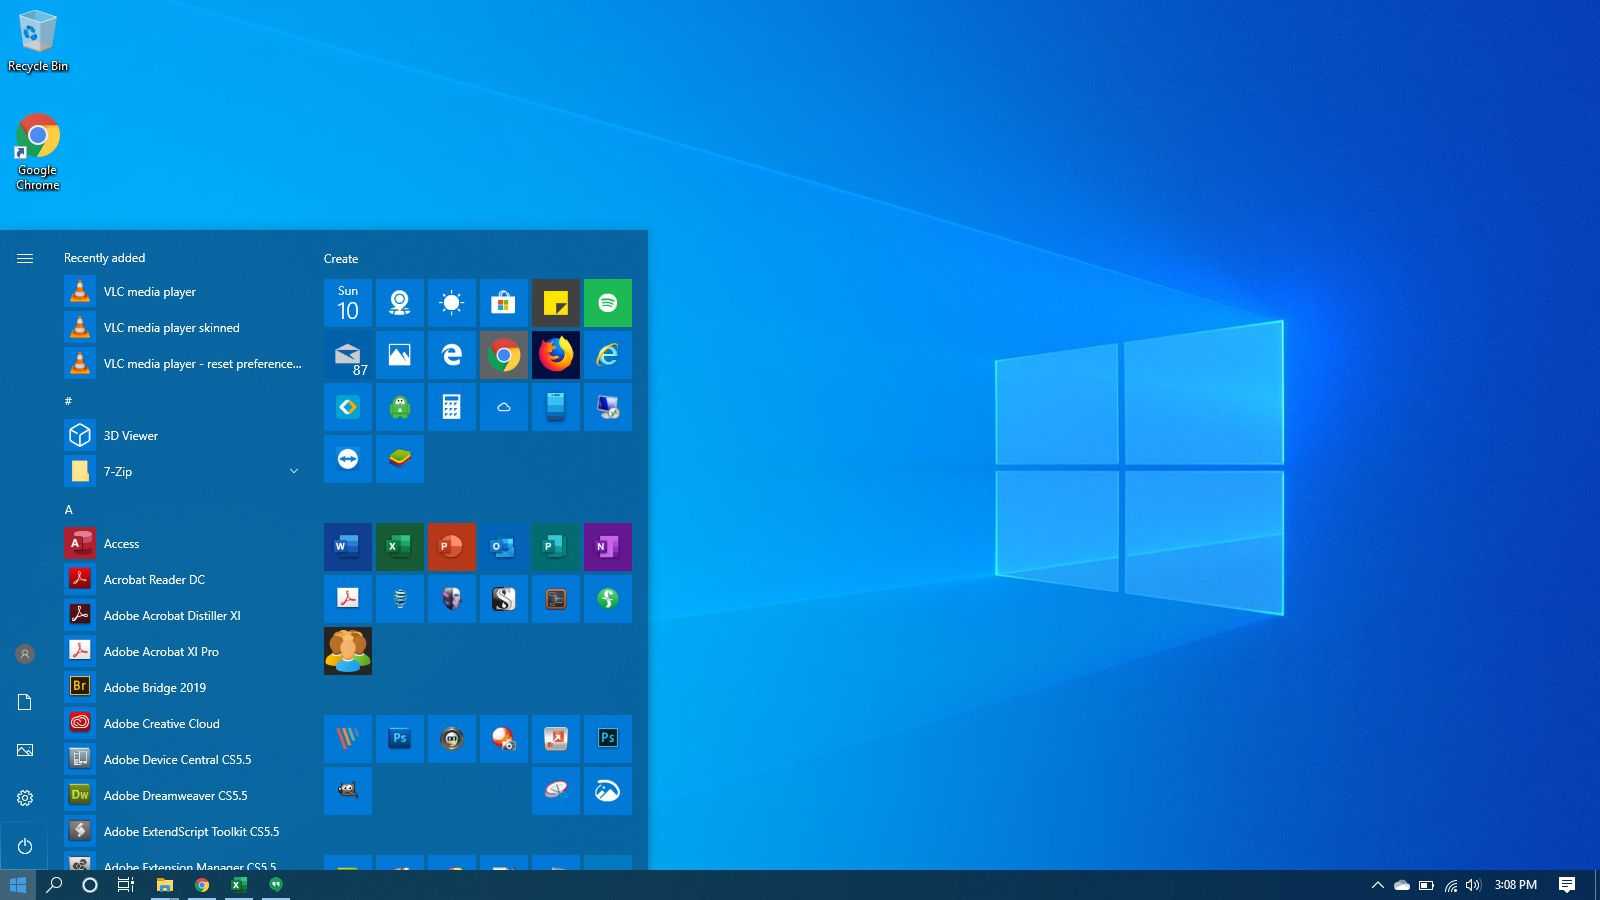Open the Action Center notifications icon
The image size is (1600, 900).
pyautogui.click(x=1567, y=885)
